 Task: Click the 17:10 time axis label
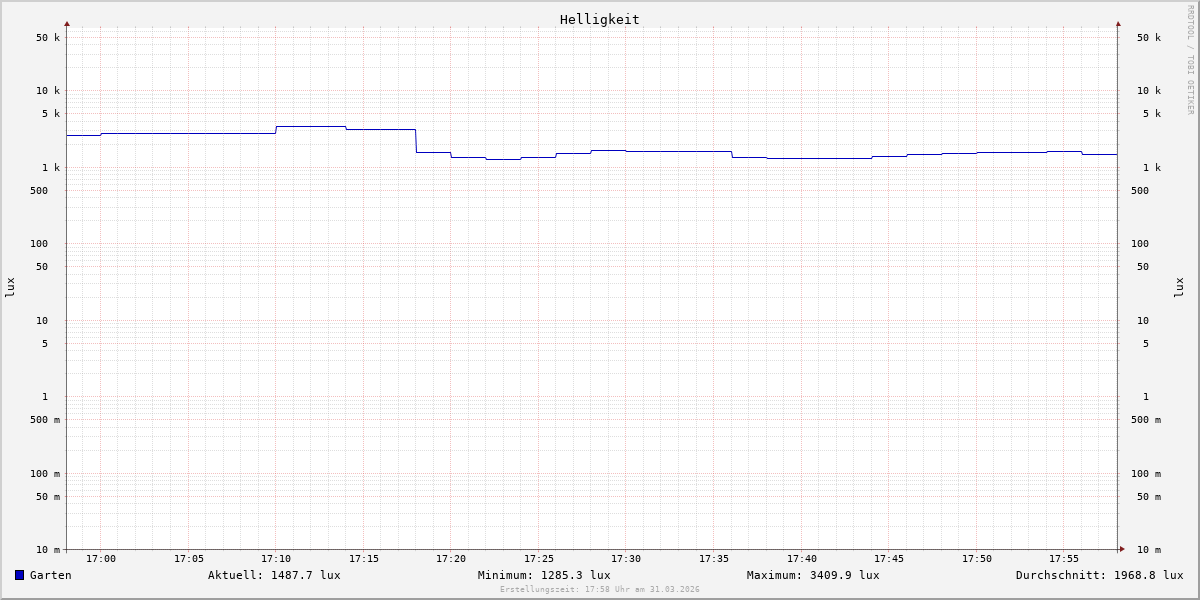coord(276,559)
